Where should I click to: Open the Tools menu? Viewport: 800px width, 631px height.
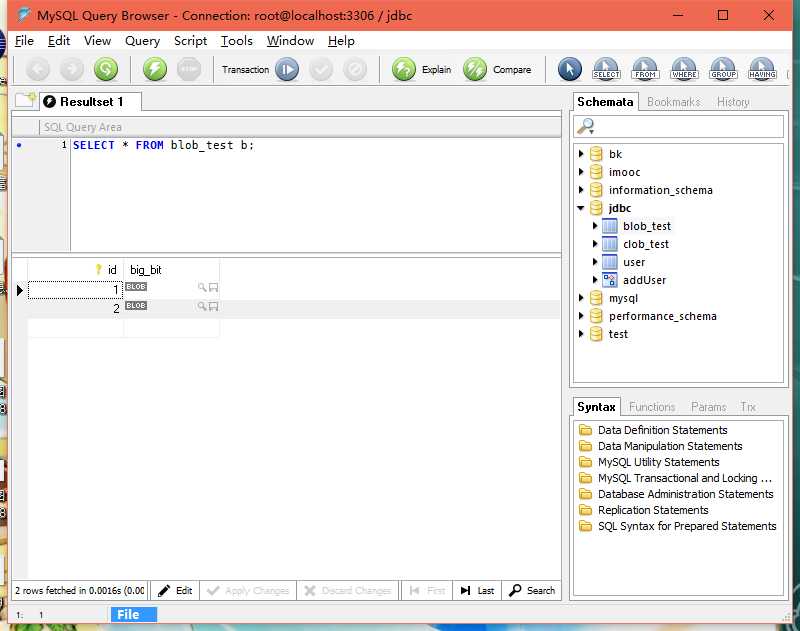pyautogui.click(x=237, y=41)
